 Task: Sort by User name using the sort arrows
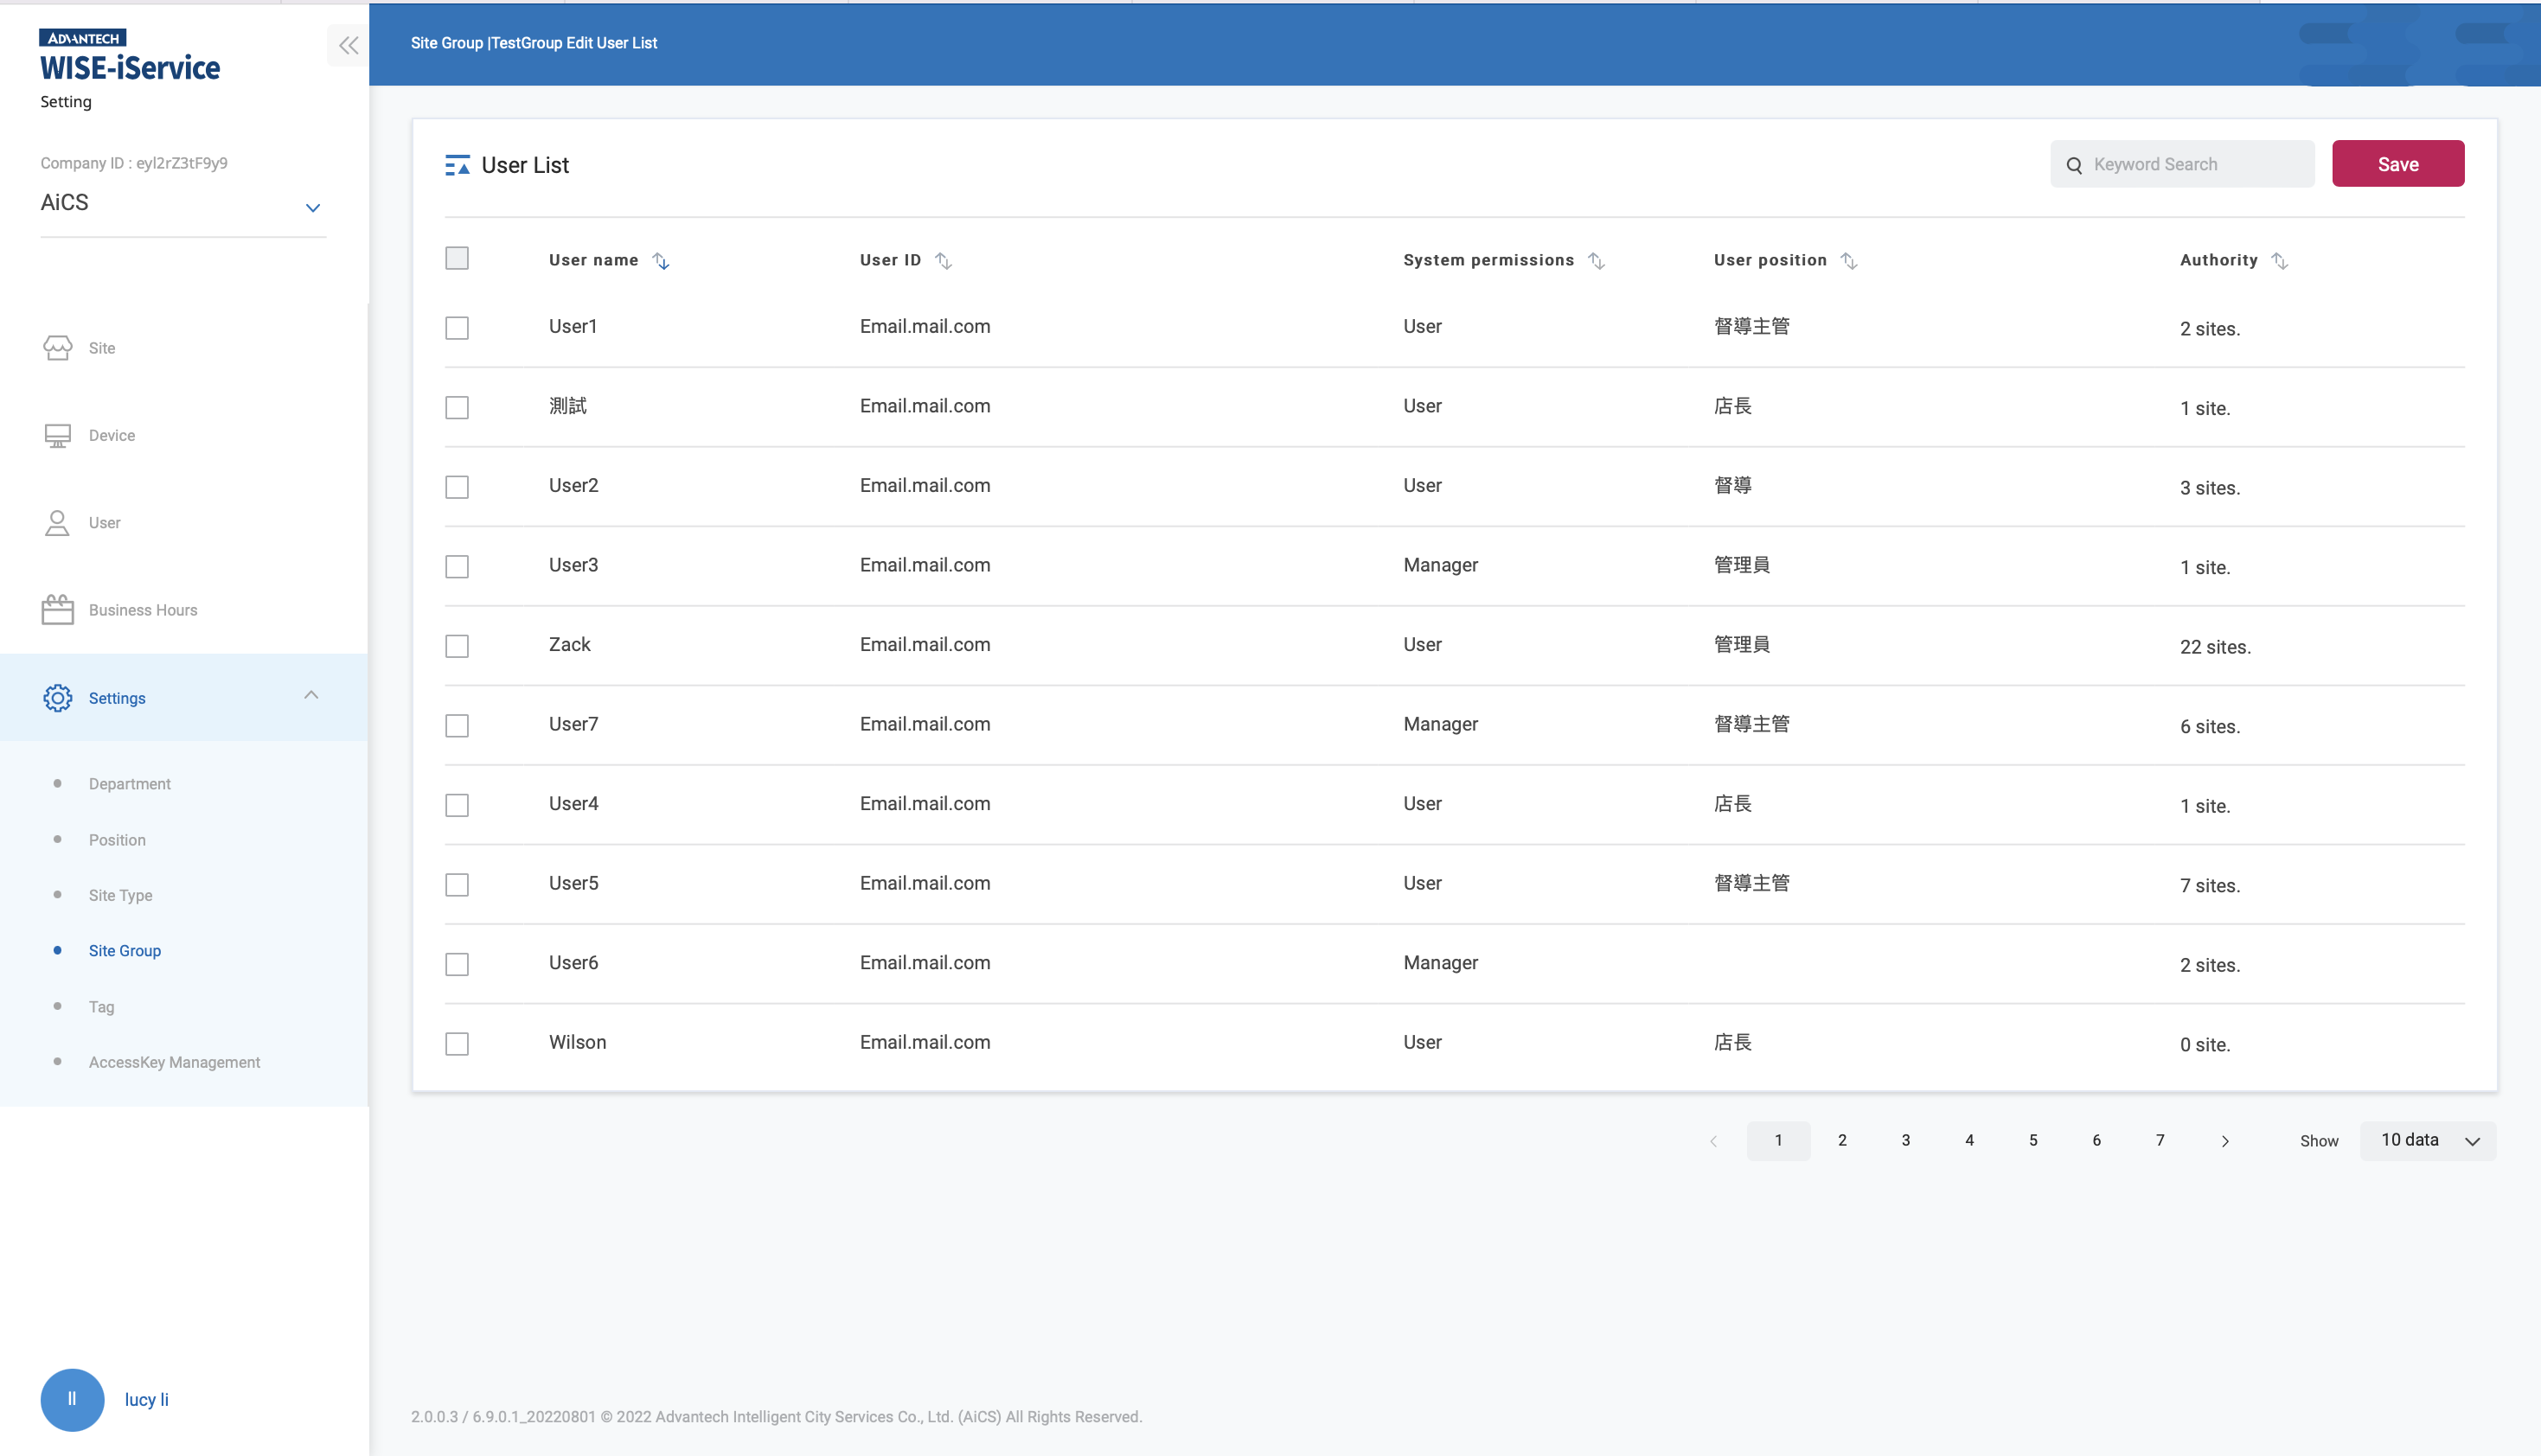pos(660,260)
